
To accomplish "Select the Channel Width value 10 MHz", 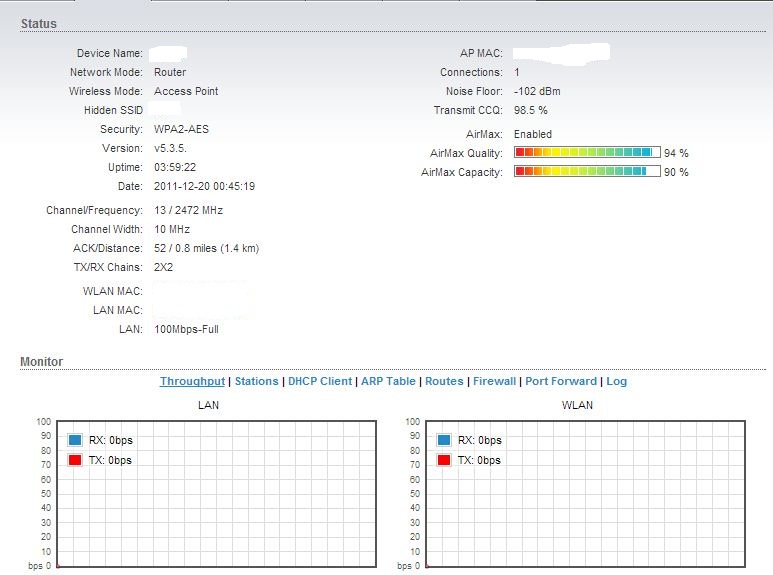I will click(x=172, y=229).
